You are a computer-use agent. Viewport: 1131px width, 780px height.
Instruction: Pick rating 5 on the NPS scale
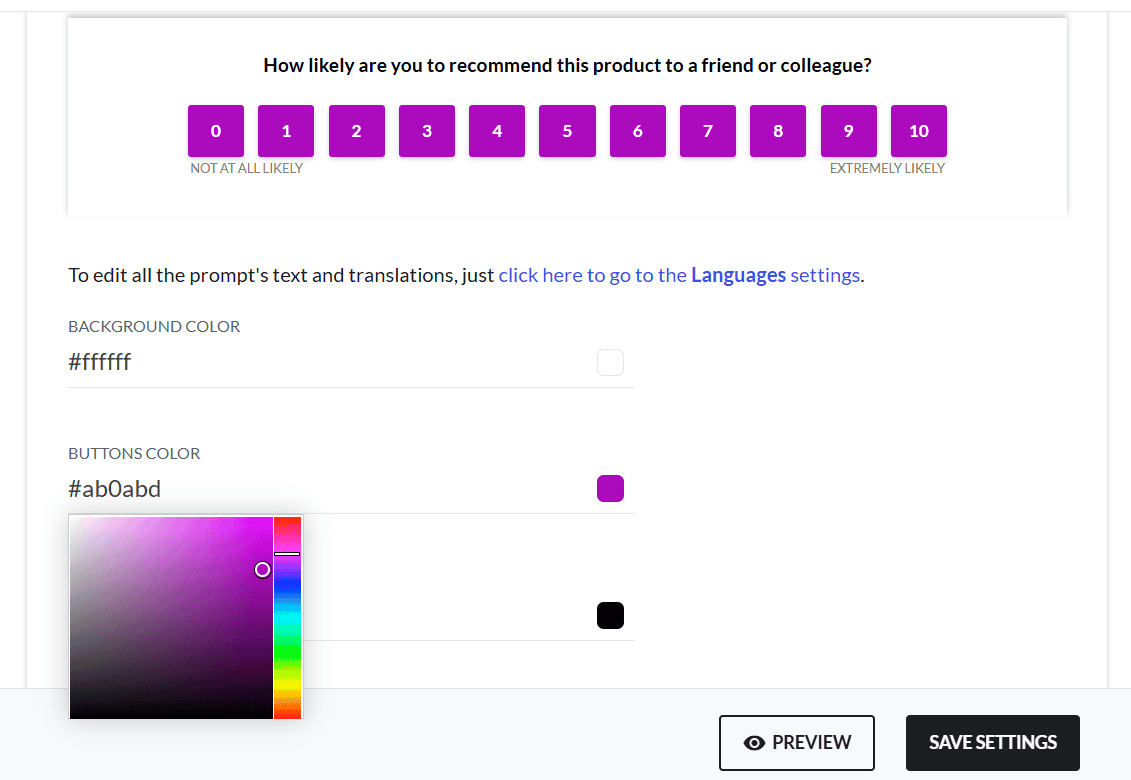point(567,131)
